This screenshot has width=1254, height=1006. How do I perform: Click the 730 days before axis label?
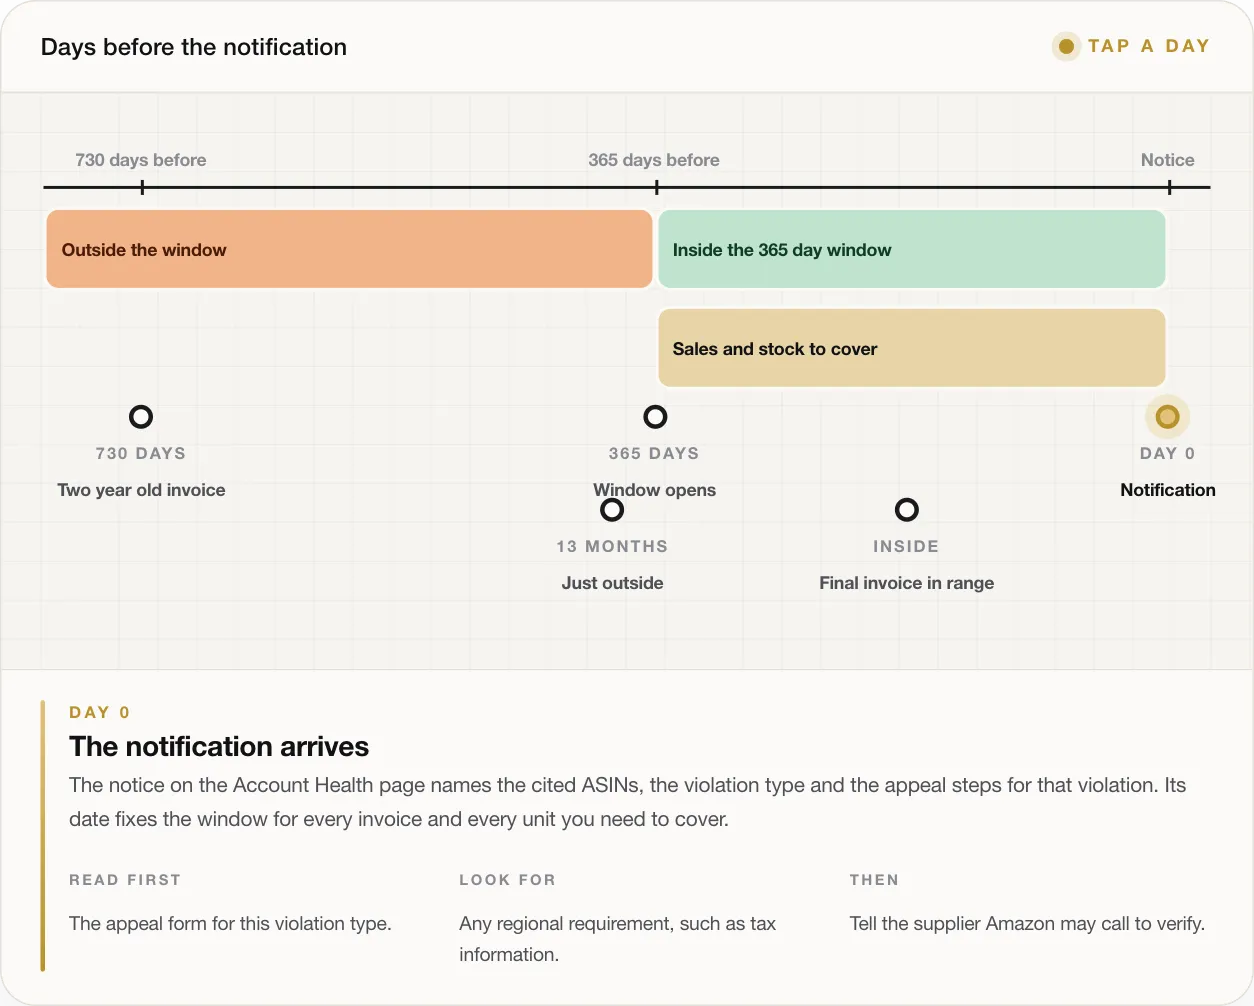[x=141, y=160]
